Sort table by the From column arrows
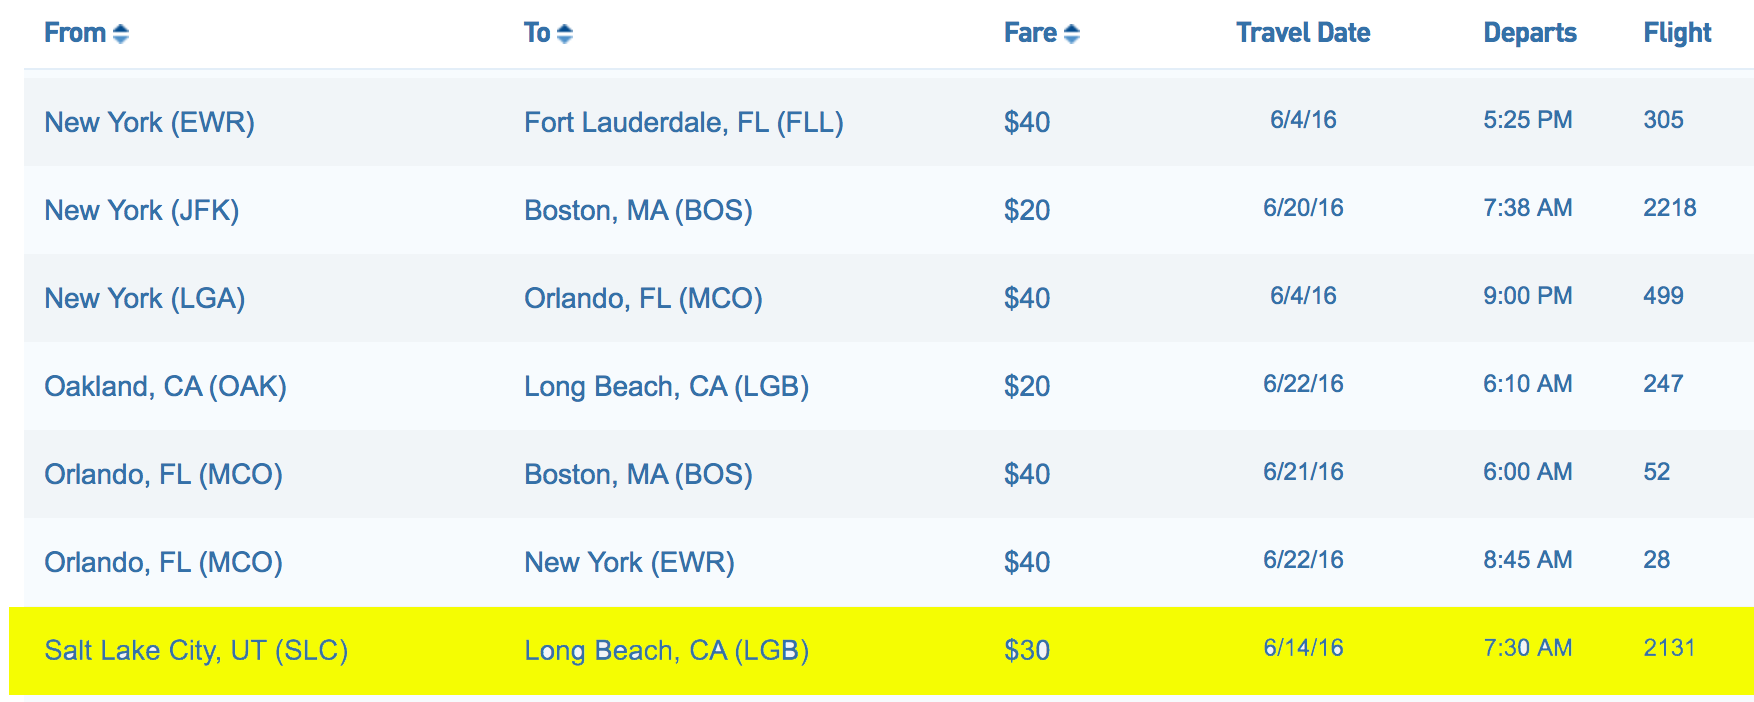 [120, 34]
